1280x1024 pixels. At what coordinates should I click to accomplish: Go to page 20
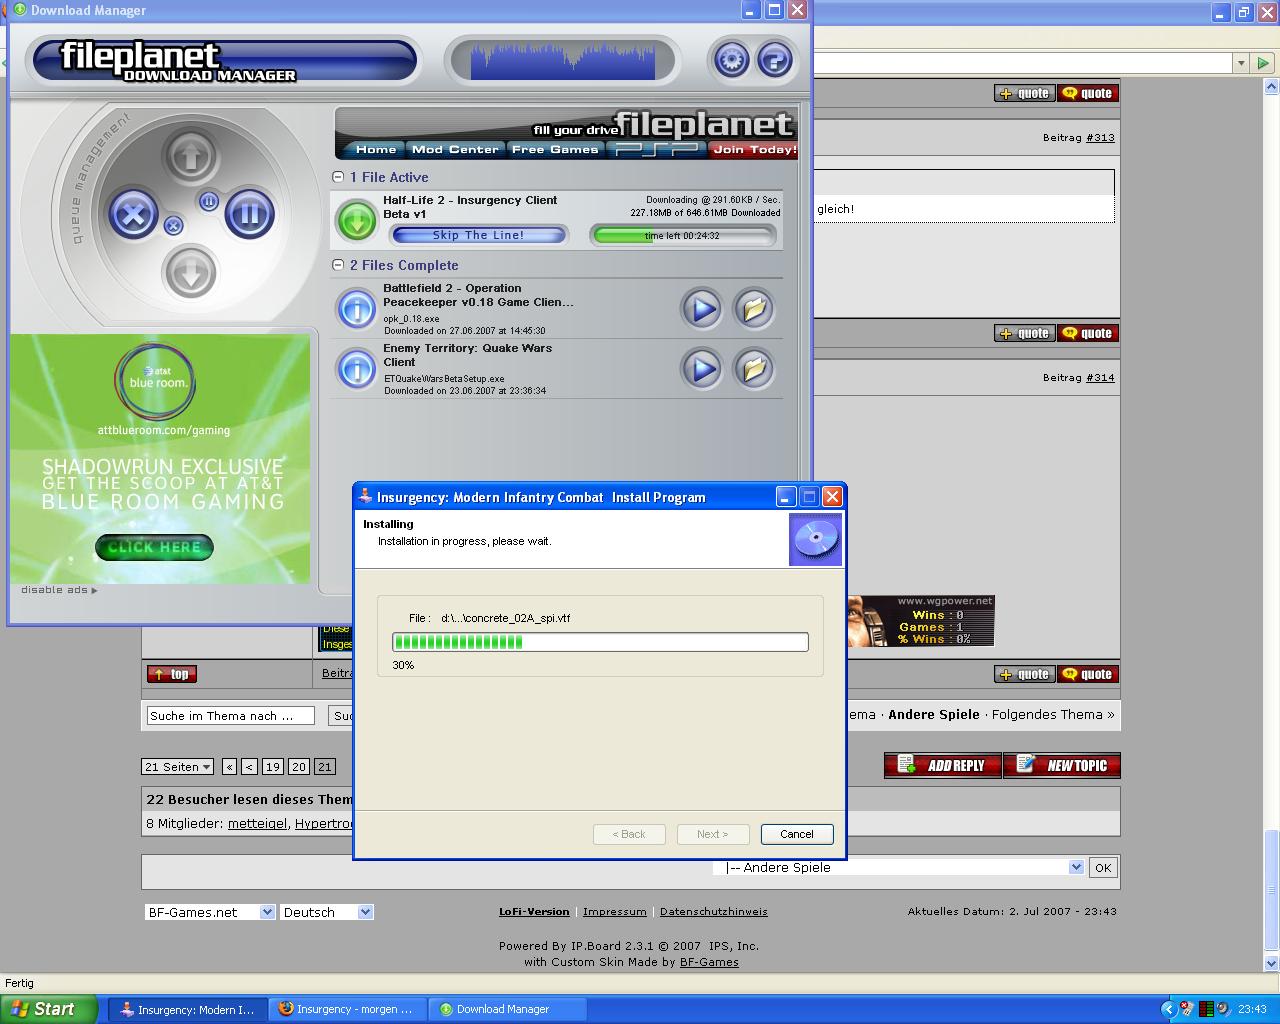point(298,767)
